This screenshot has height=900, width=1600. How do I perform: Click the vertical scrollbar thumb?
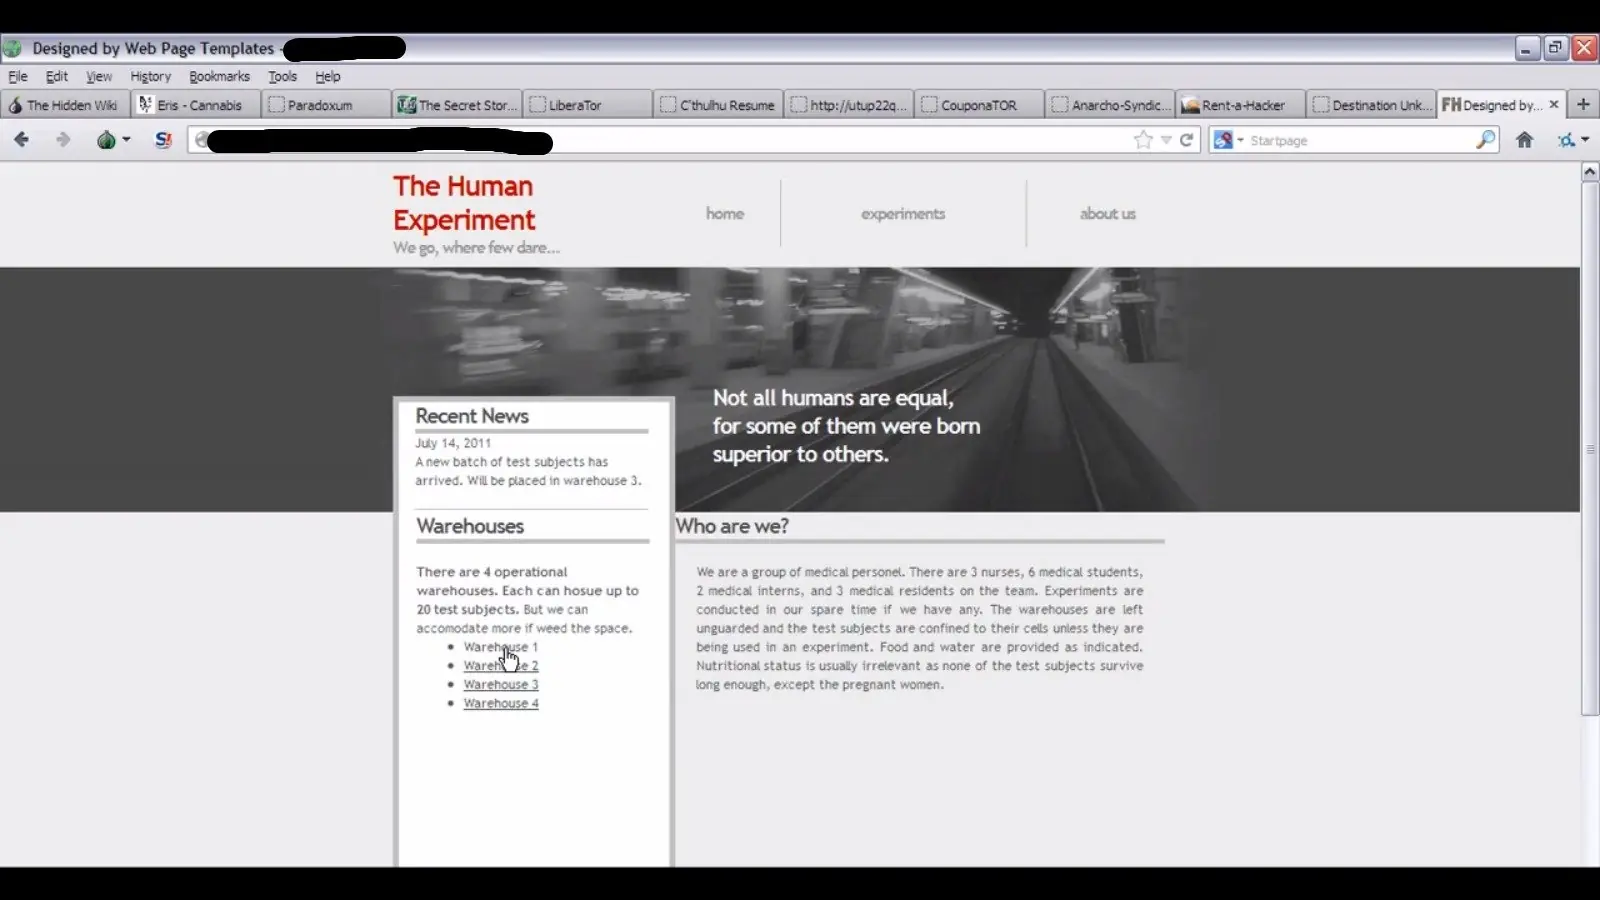click(x=1589, y=449)
